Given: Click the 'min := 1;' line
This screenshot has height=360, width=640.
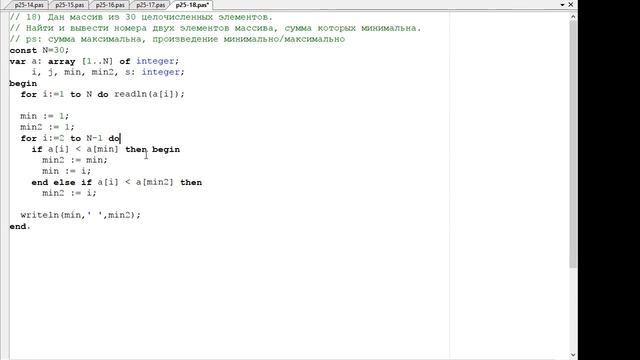Looking at the screenshot, I should (45, 116).
